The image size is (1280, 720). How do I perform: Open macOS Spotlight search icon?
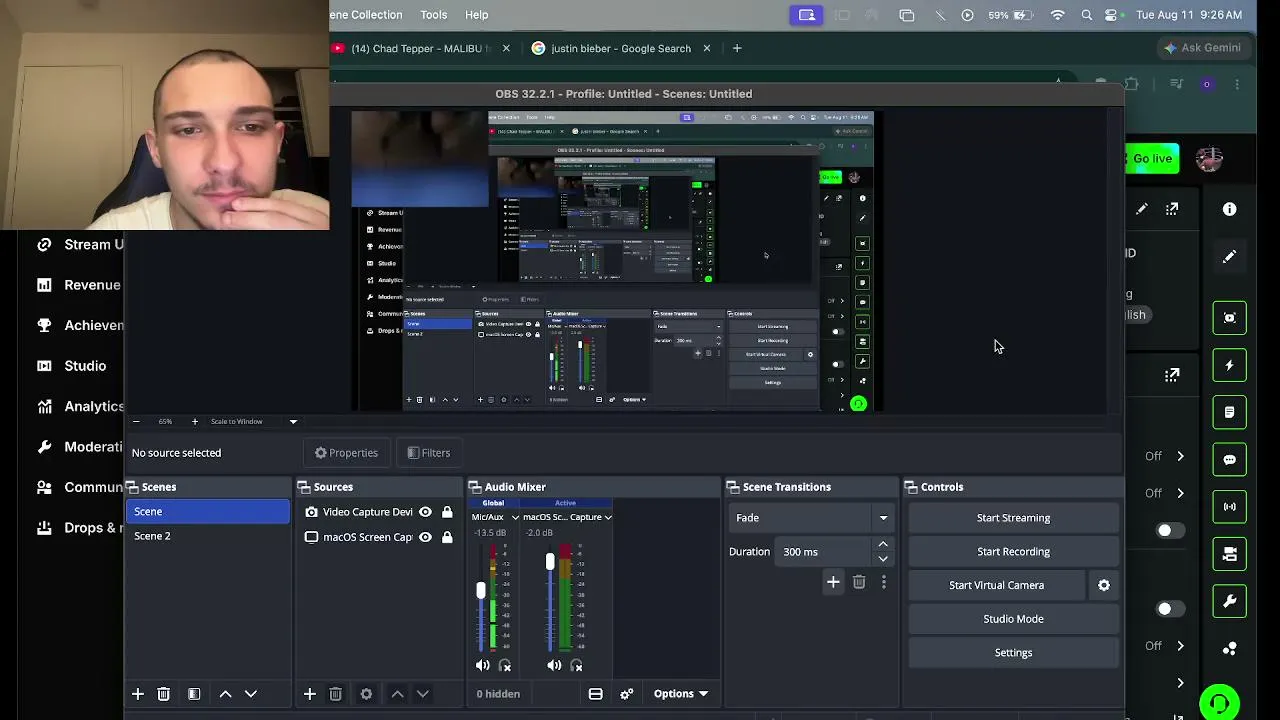coord(1087,15)
